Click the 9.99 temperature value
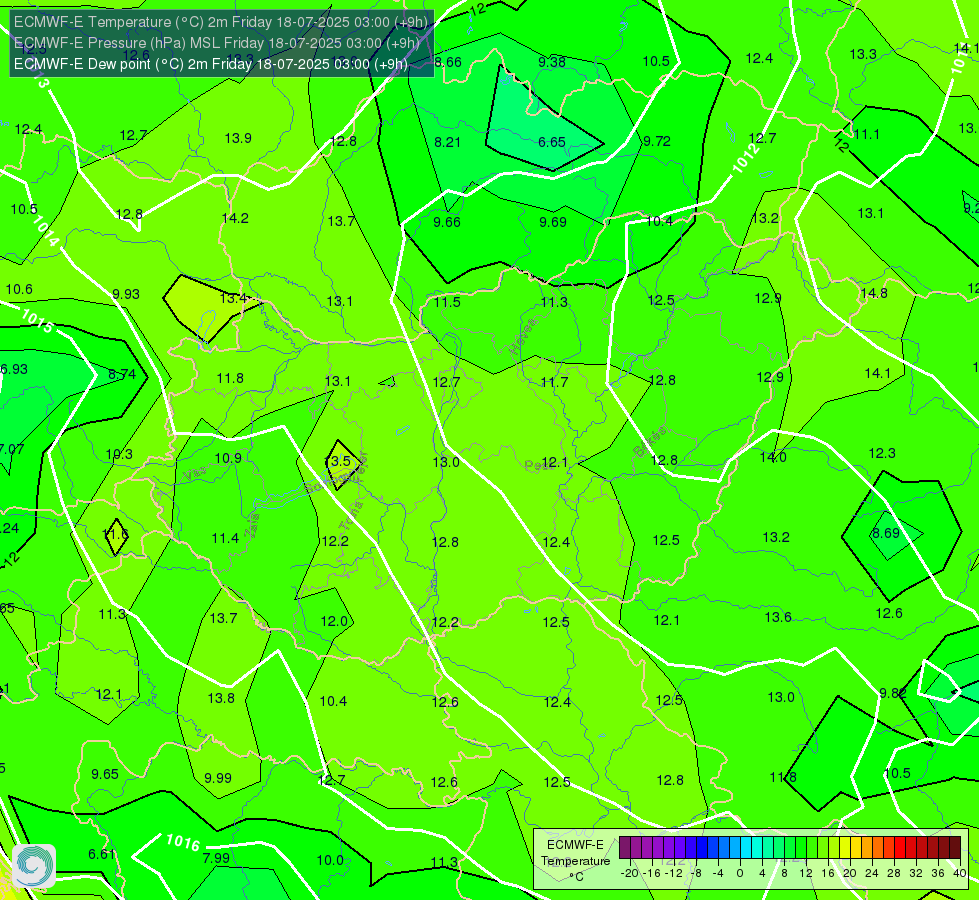The height and width of the screenshot is (900, 979). (x=218, y=778)
